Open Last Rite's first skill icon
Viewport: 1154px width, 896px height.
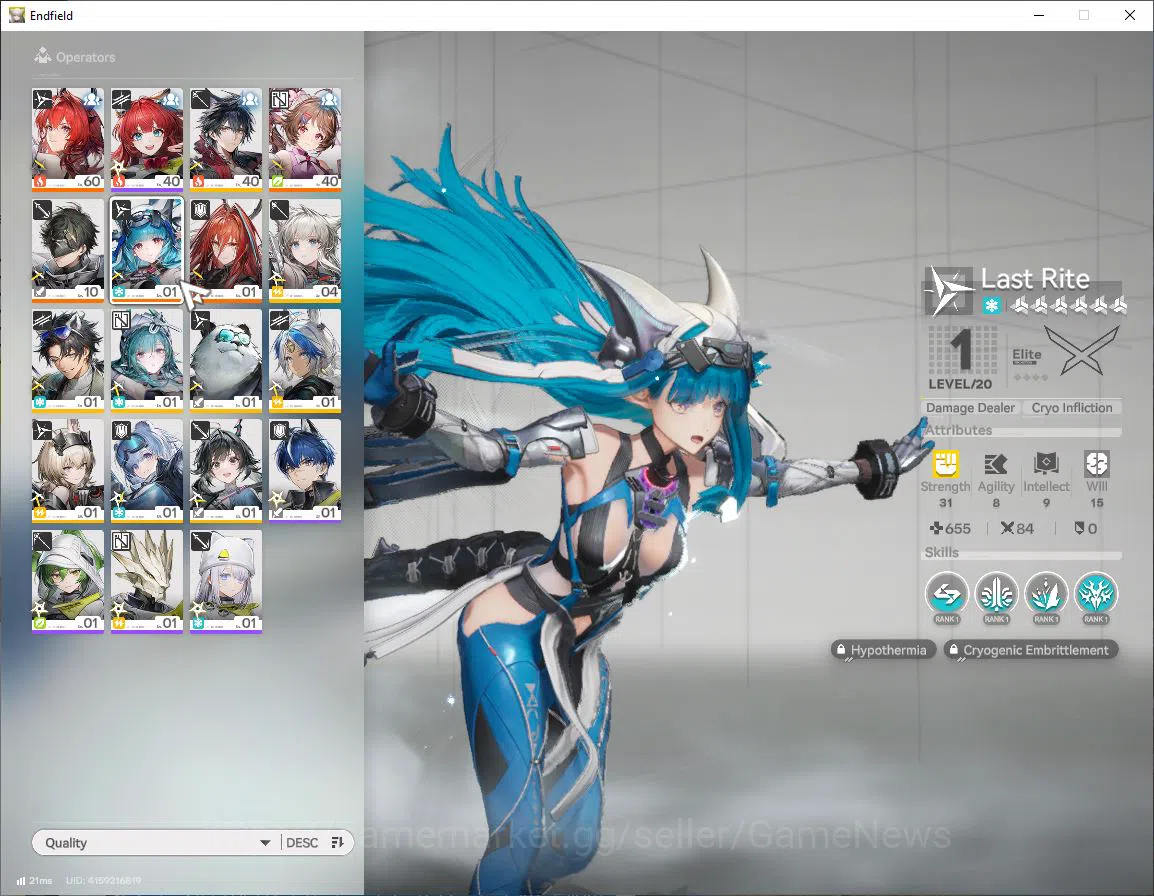(946, 593)
